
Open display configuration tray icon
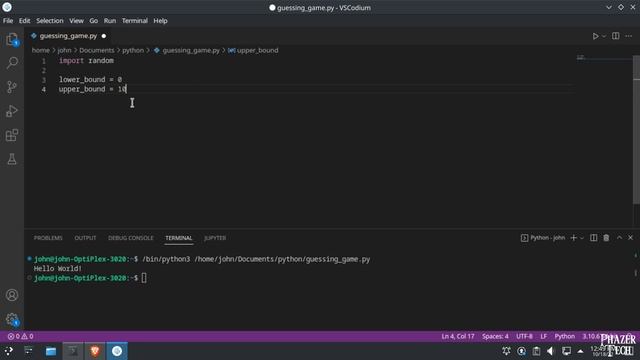(x=566, y=351)
